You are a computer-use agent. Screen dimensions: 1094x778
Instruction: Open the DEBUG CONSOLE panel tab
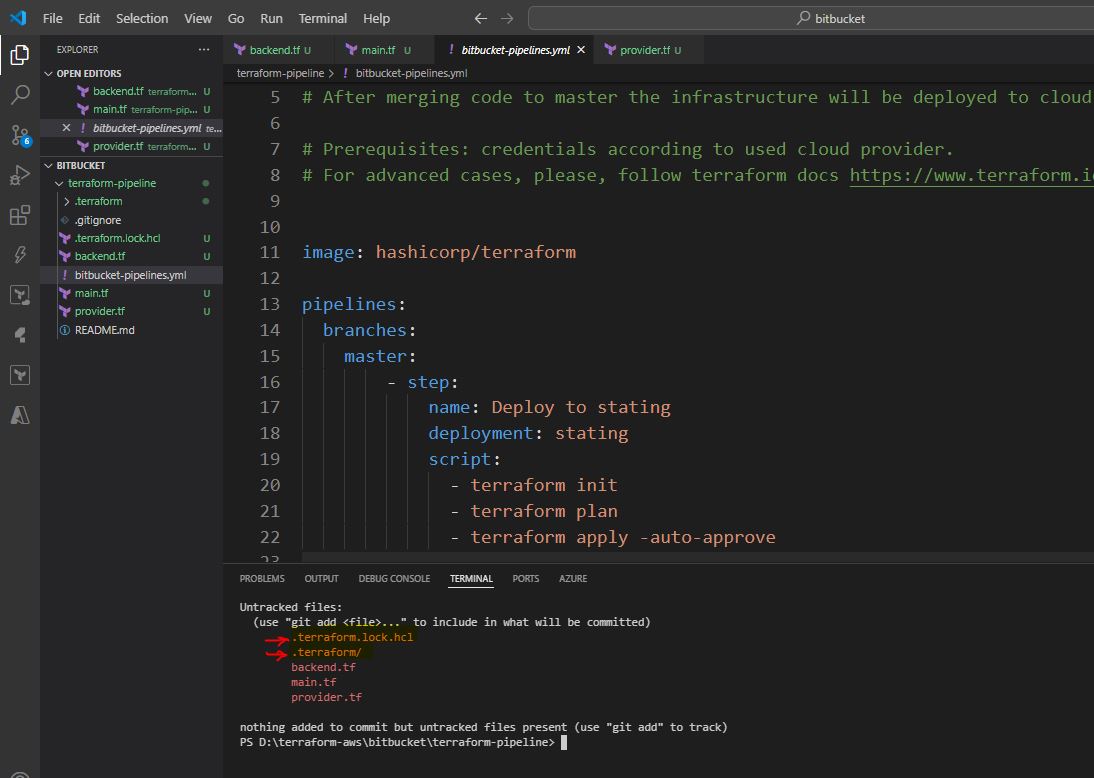[394, 578]
